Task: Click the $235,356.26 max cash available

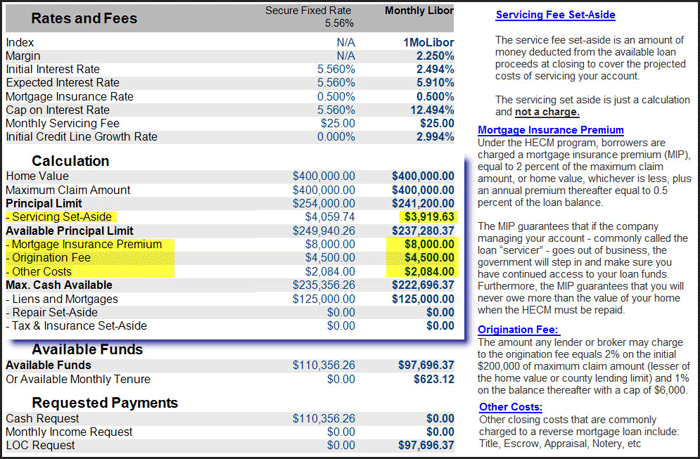Action: [324, 285]
